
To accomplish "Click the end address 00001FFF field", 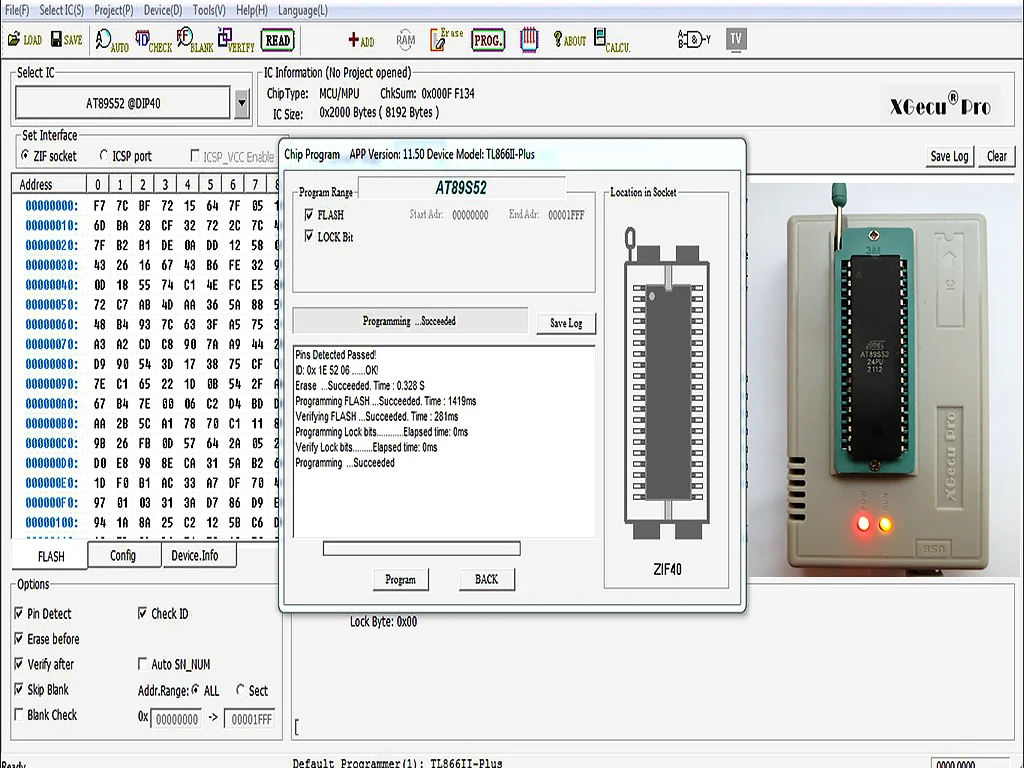I will point(249,719).
